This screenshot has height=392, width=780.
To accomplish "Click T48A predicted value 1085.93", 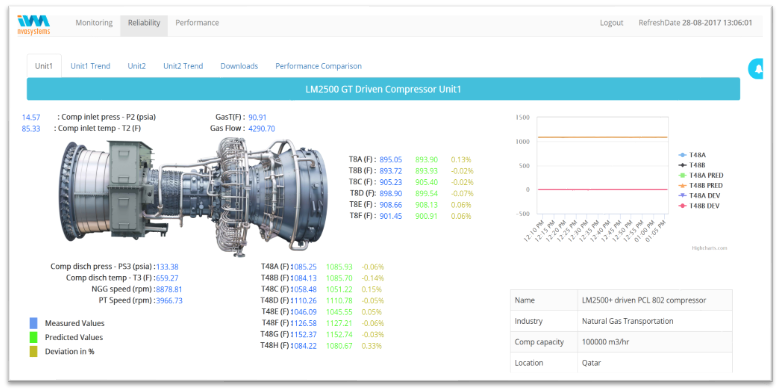I will click(x=339, y=267).
